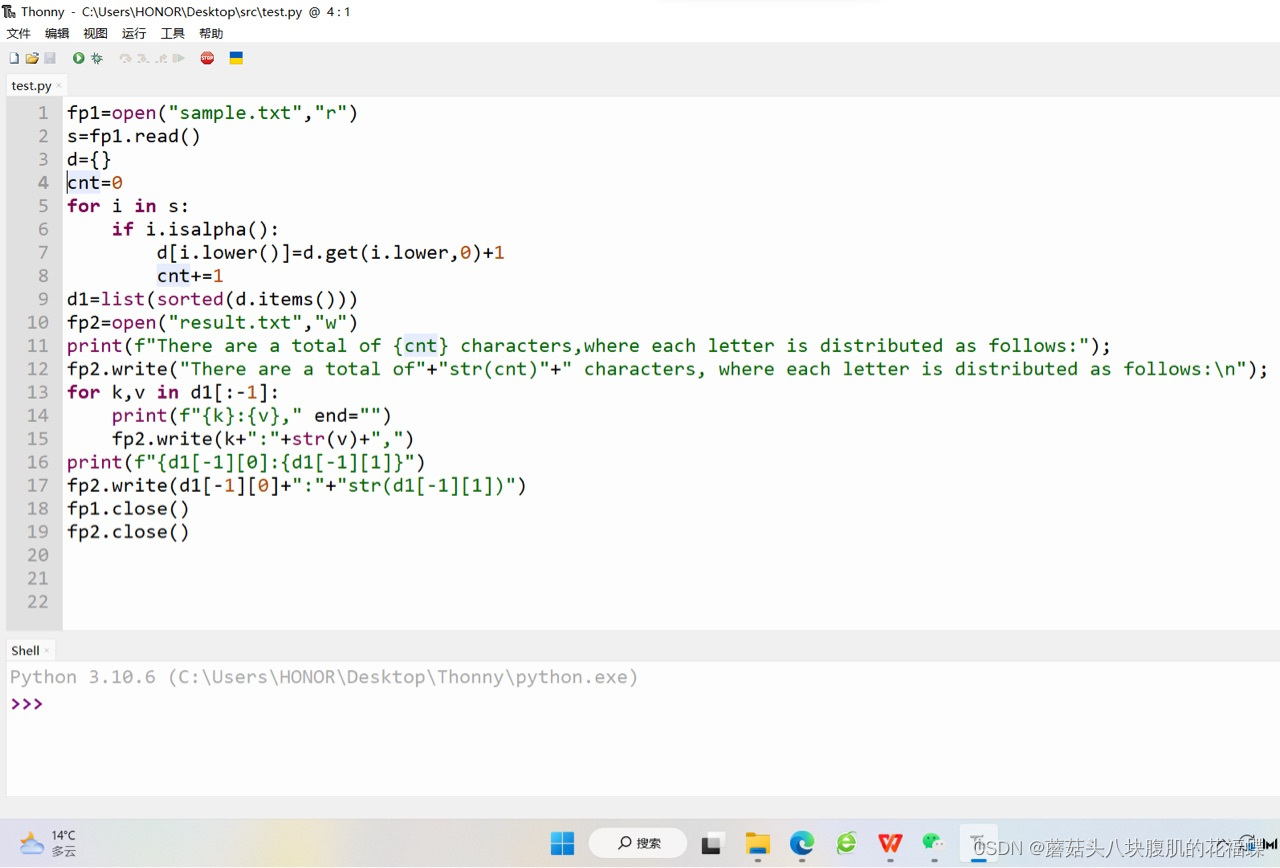This screenshot has height=868, width=1280.
Task: Open the Windows Start menu
Action: coord(563,843)
